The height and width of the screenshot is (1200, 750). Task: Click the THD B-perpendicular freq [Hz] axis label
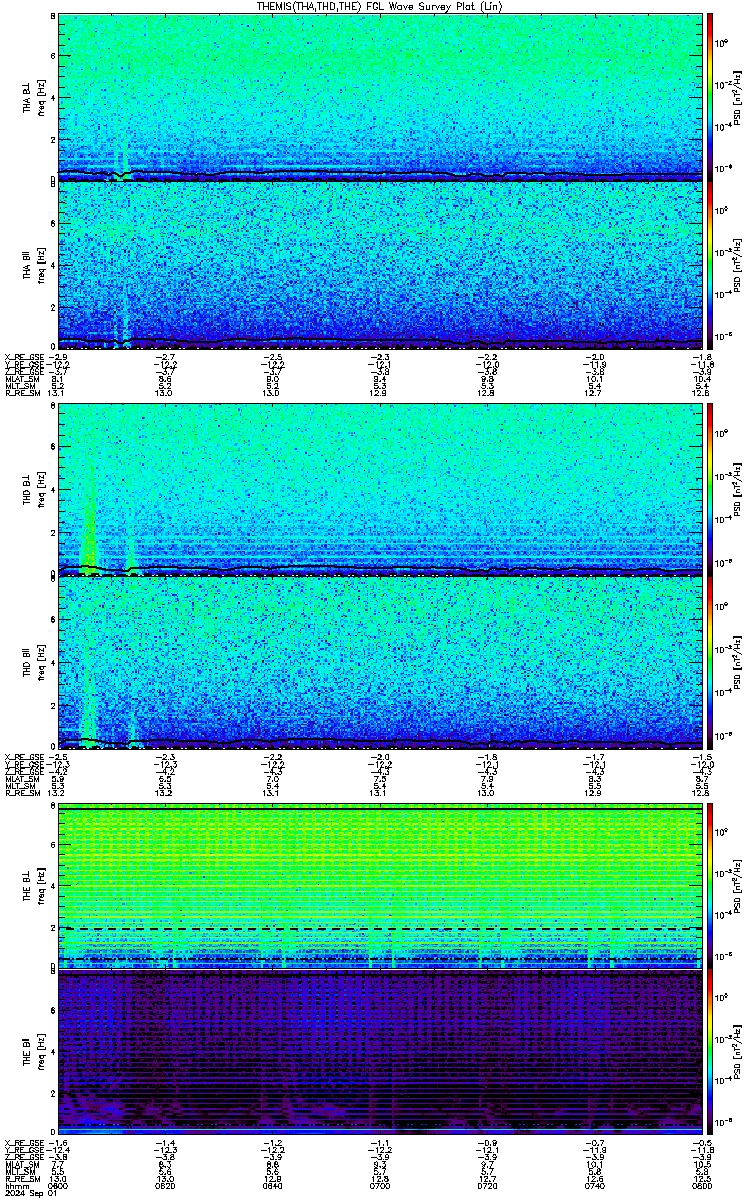click(x=43, y=488)
